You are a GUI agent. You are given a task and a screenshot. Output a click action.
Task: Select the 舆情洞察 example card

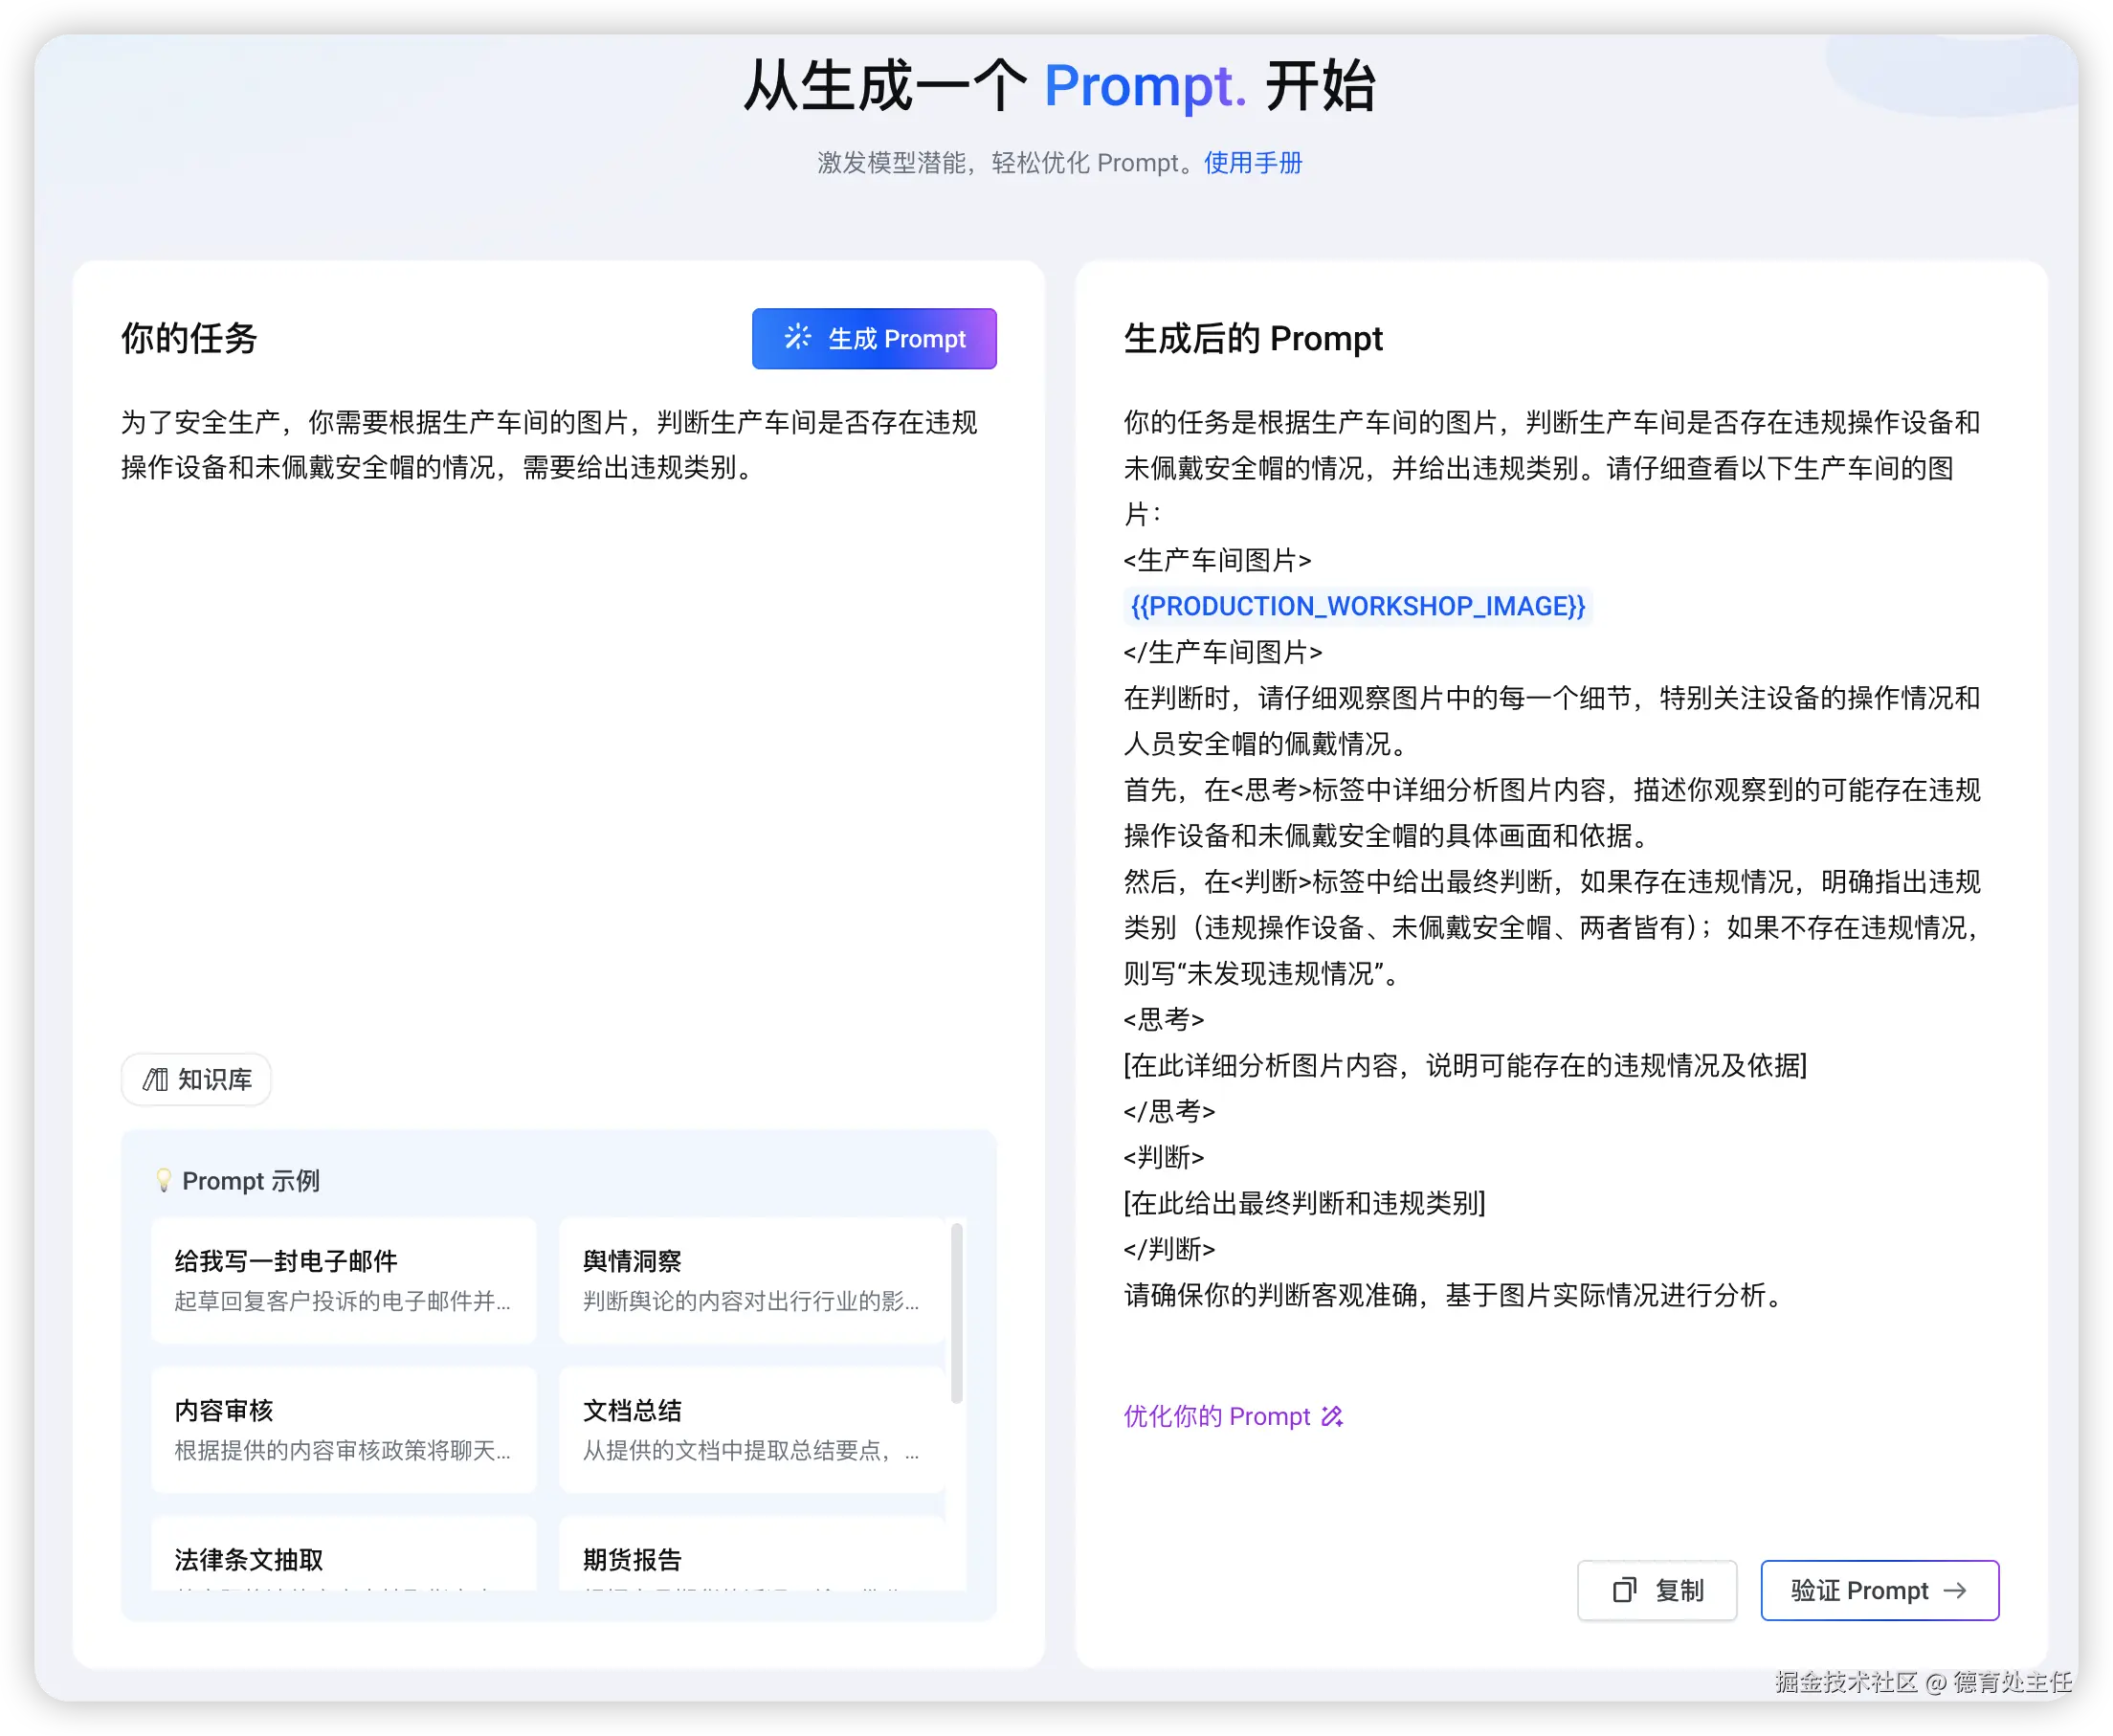pyautogui.click(x=751, y=1279)
